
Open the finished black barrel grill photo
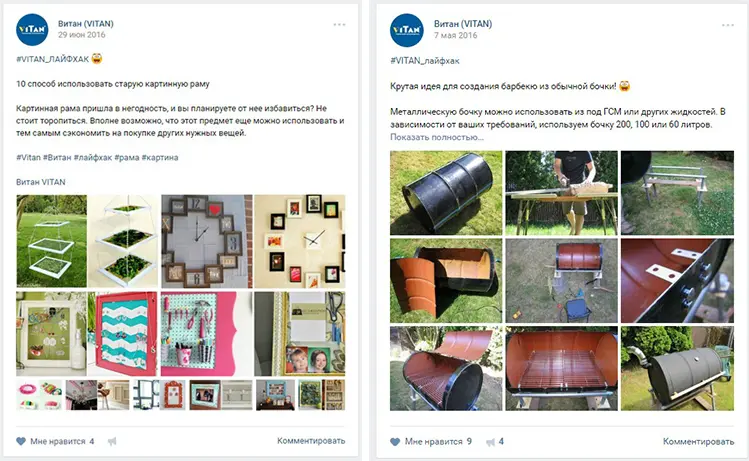(677, 369)
